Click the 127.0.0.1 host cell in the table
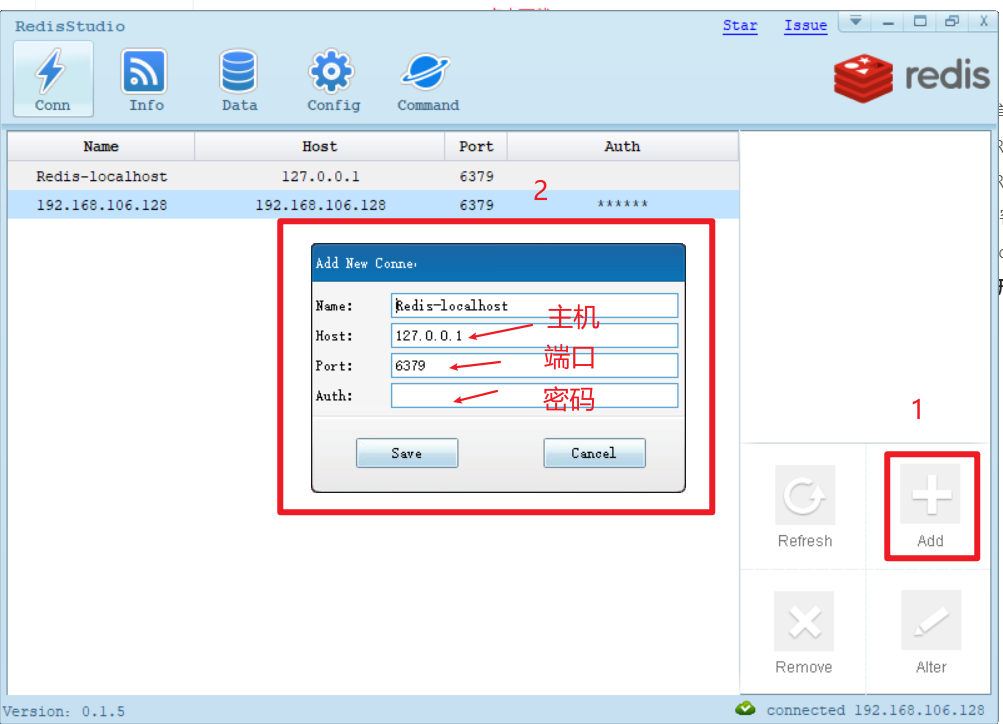Screen dimensions: 1003x724 pyautogui.click(x=320, y=177)
